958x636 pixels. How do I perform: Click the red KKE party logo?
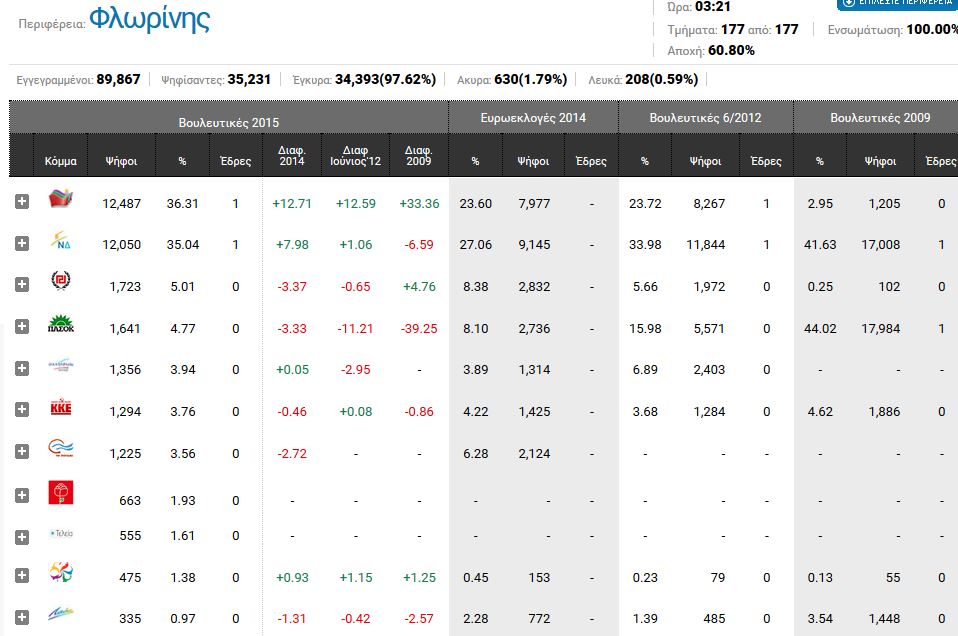pyautogui.click(x=61, y=409)
